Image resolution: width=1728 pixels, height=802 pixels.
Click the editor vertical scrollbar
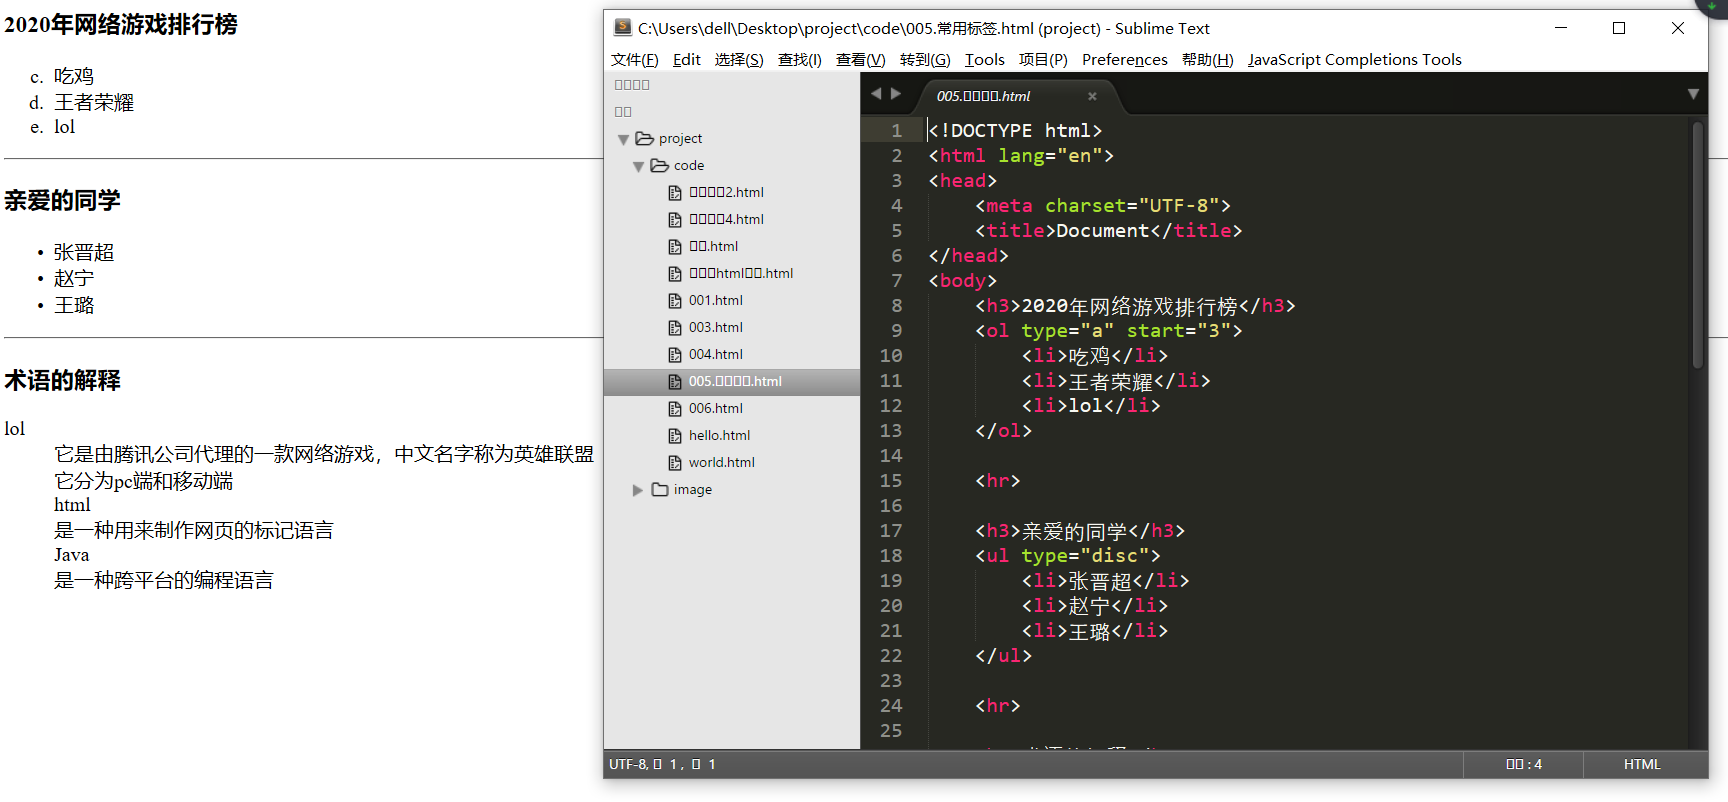(1697, 245)
